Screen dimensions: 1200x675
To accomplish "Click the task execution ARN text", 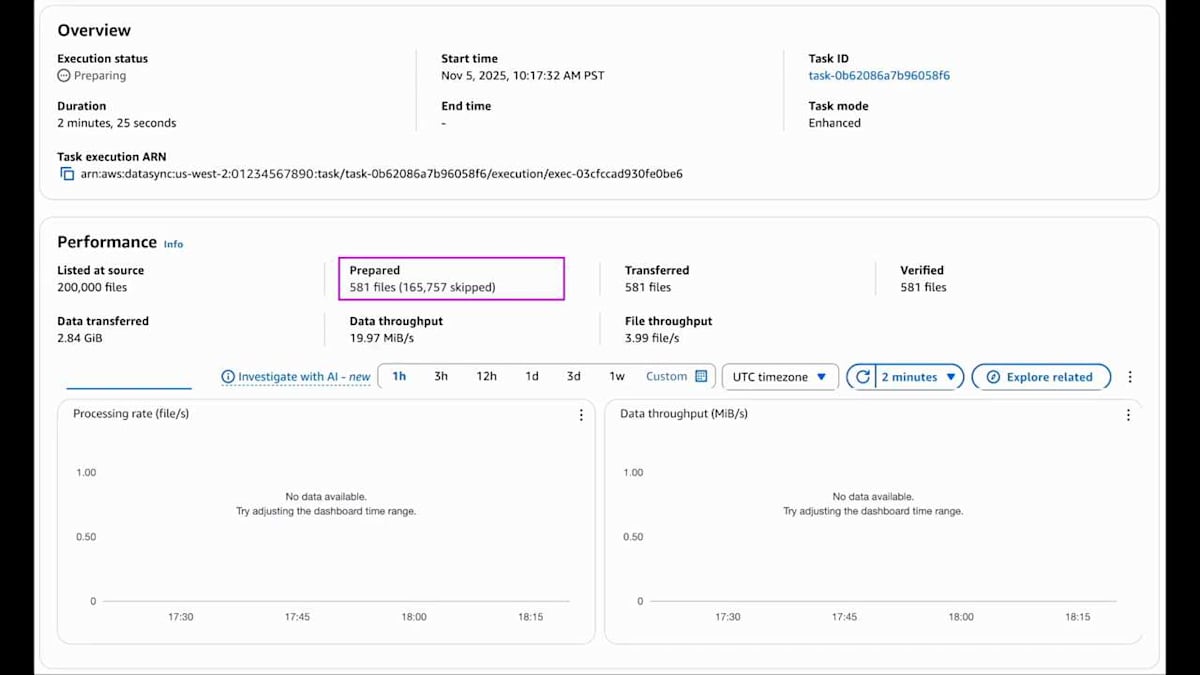I will [382, 174].
